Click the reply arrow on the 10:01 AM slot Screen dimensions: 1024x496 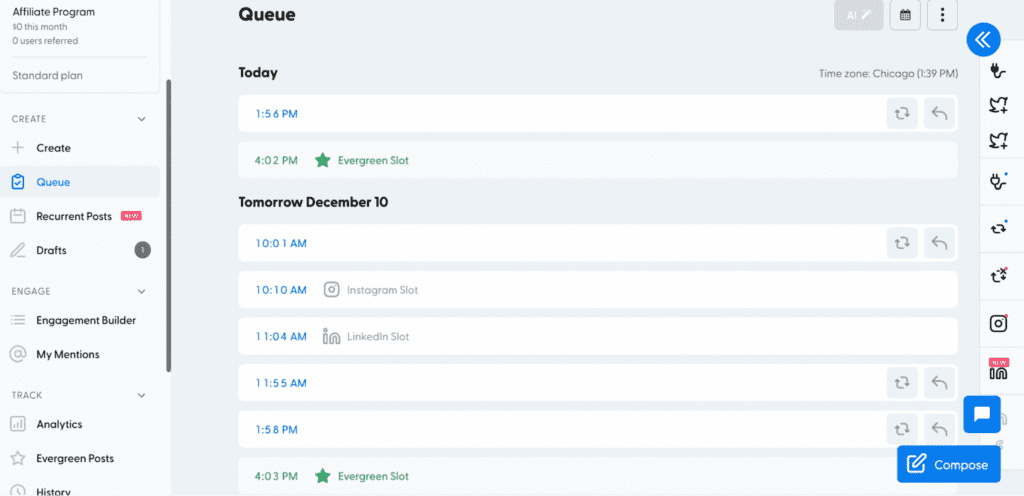[x=939, y=243]
